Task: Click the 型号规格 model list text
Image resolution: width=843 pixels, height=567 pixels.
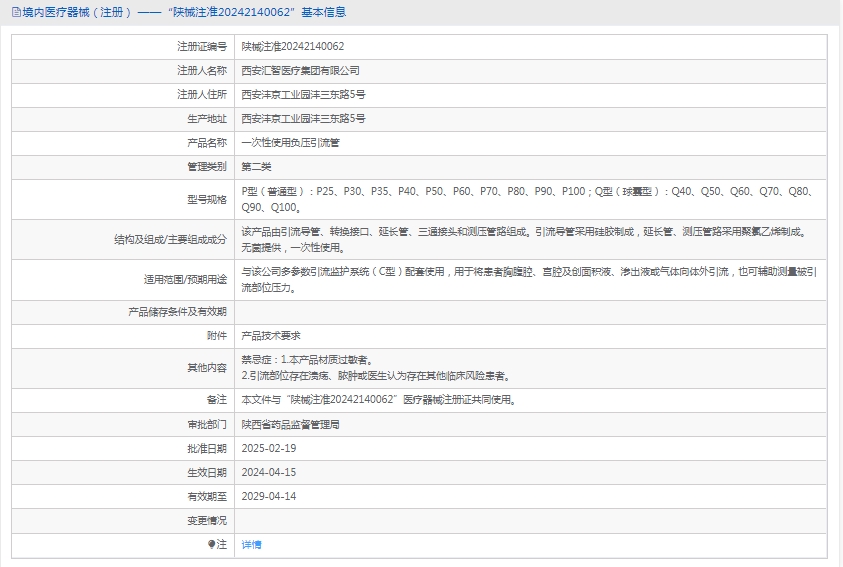Action: click(530, 199)
